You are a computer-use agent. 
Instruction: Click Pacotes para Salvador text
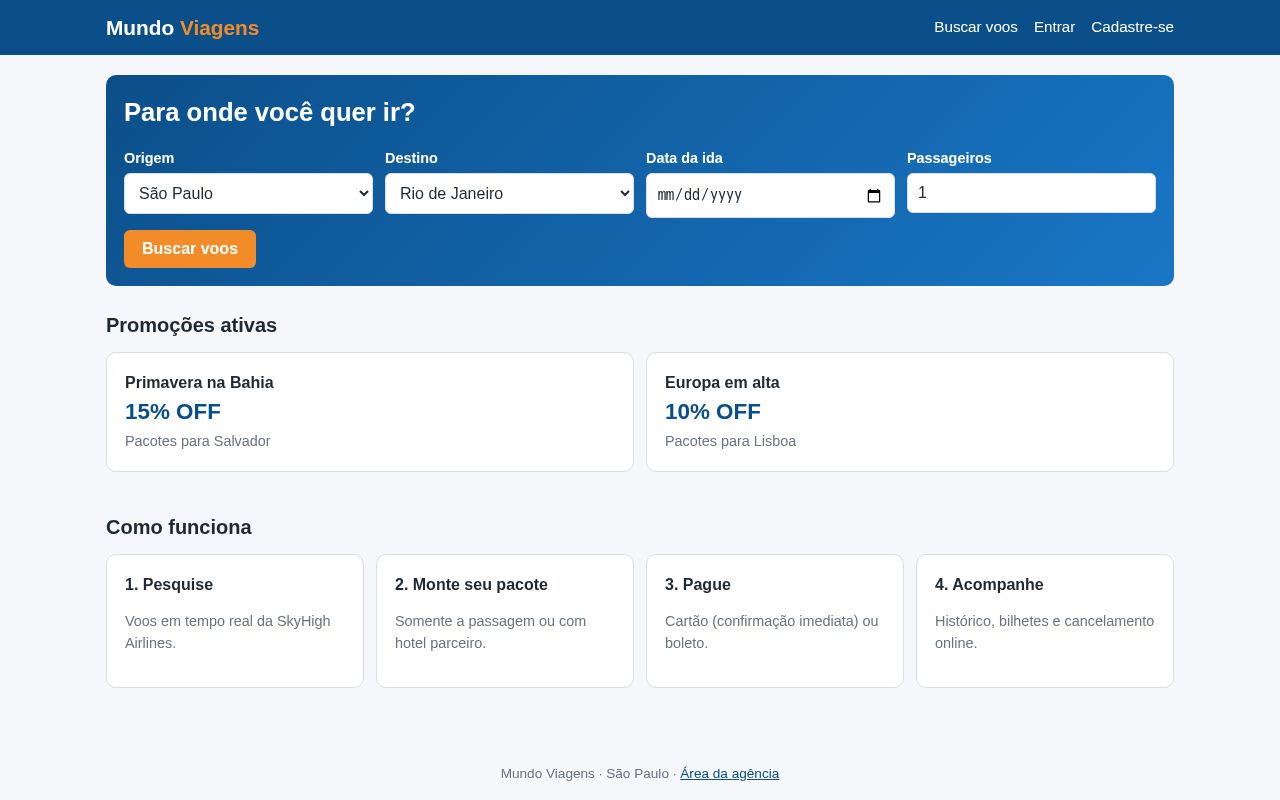tap(198, 441)
